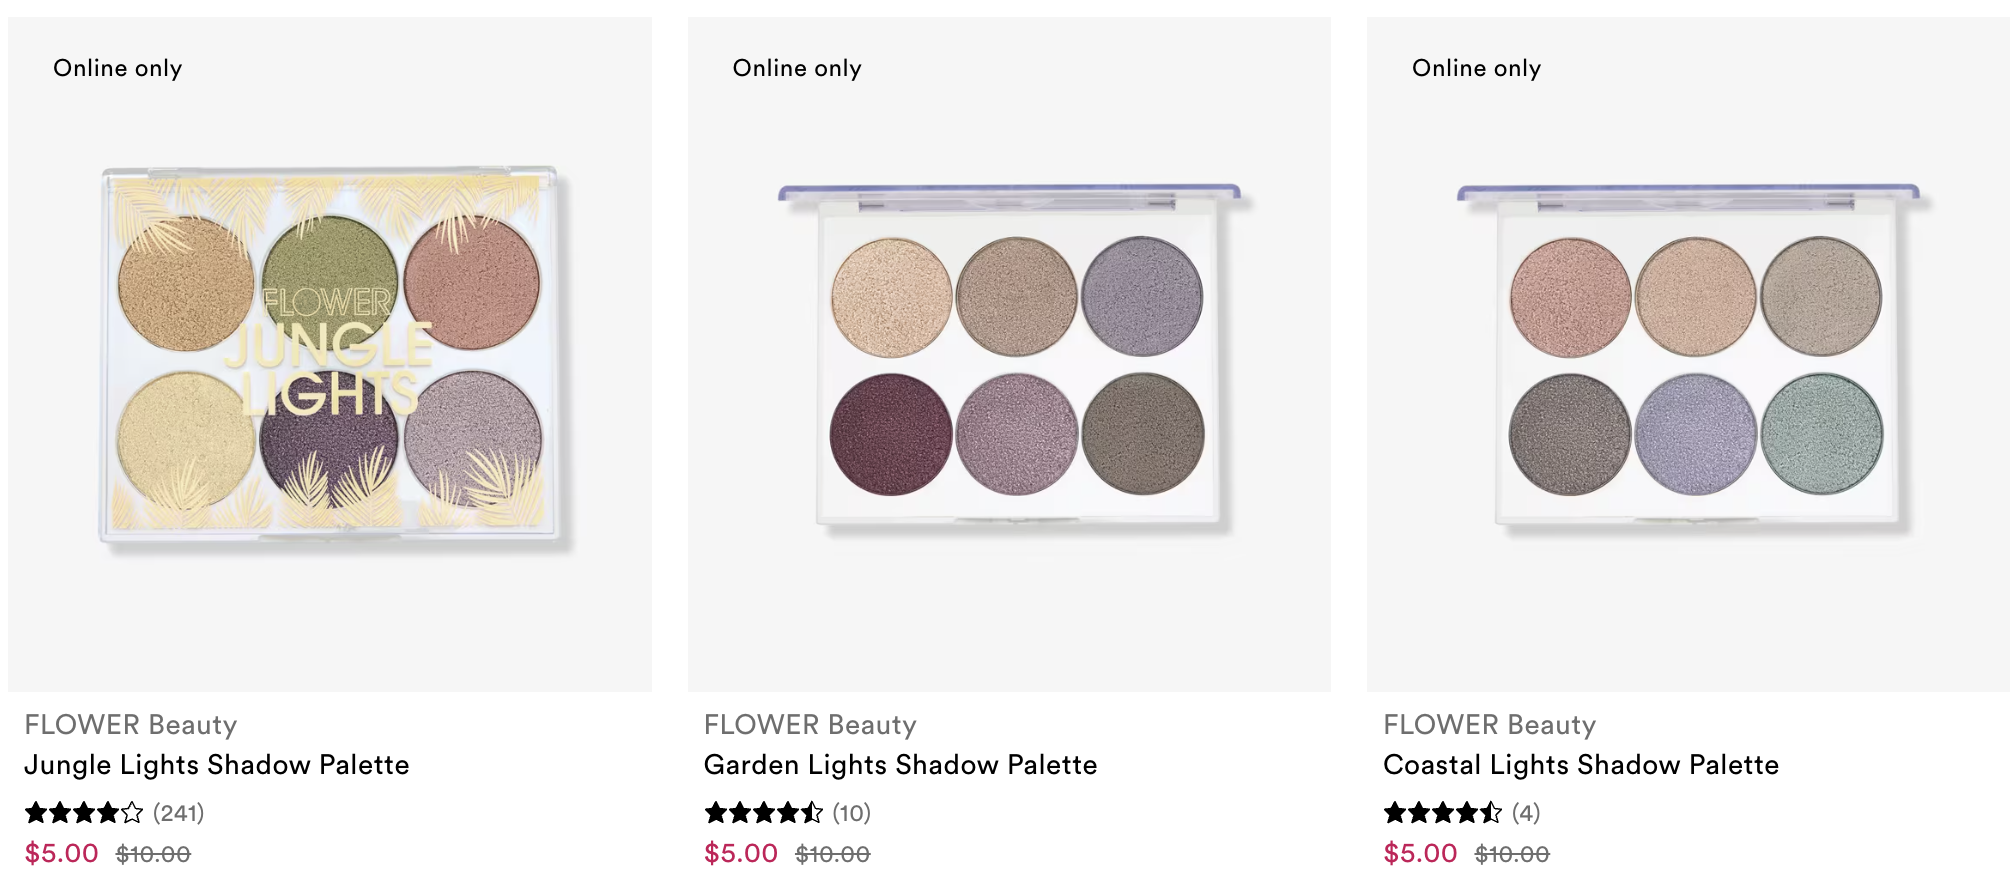Click the $5.00 sale price of Coastal Lights
The width and height of the screenshot is (2010, 874).
click(x=1420, y=854)
